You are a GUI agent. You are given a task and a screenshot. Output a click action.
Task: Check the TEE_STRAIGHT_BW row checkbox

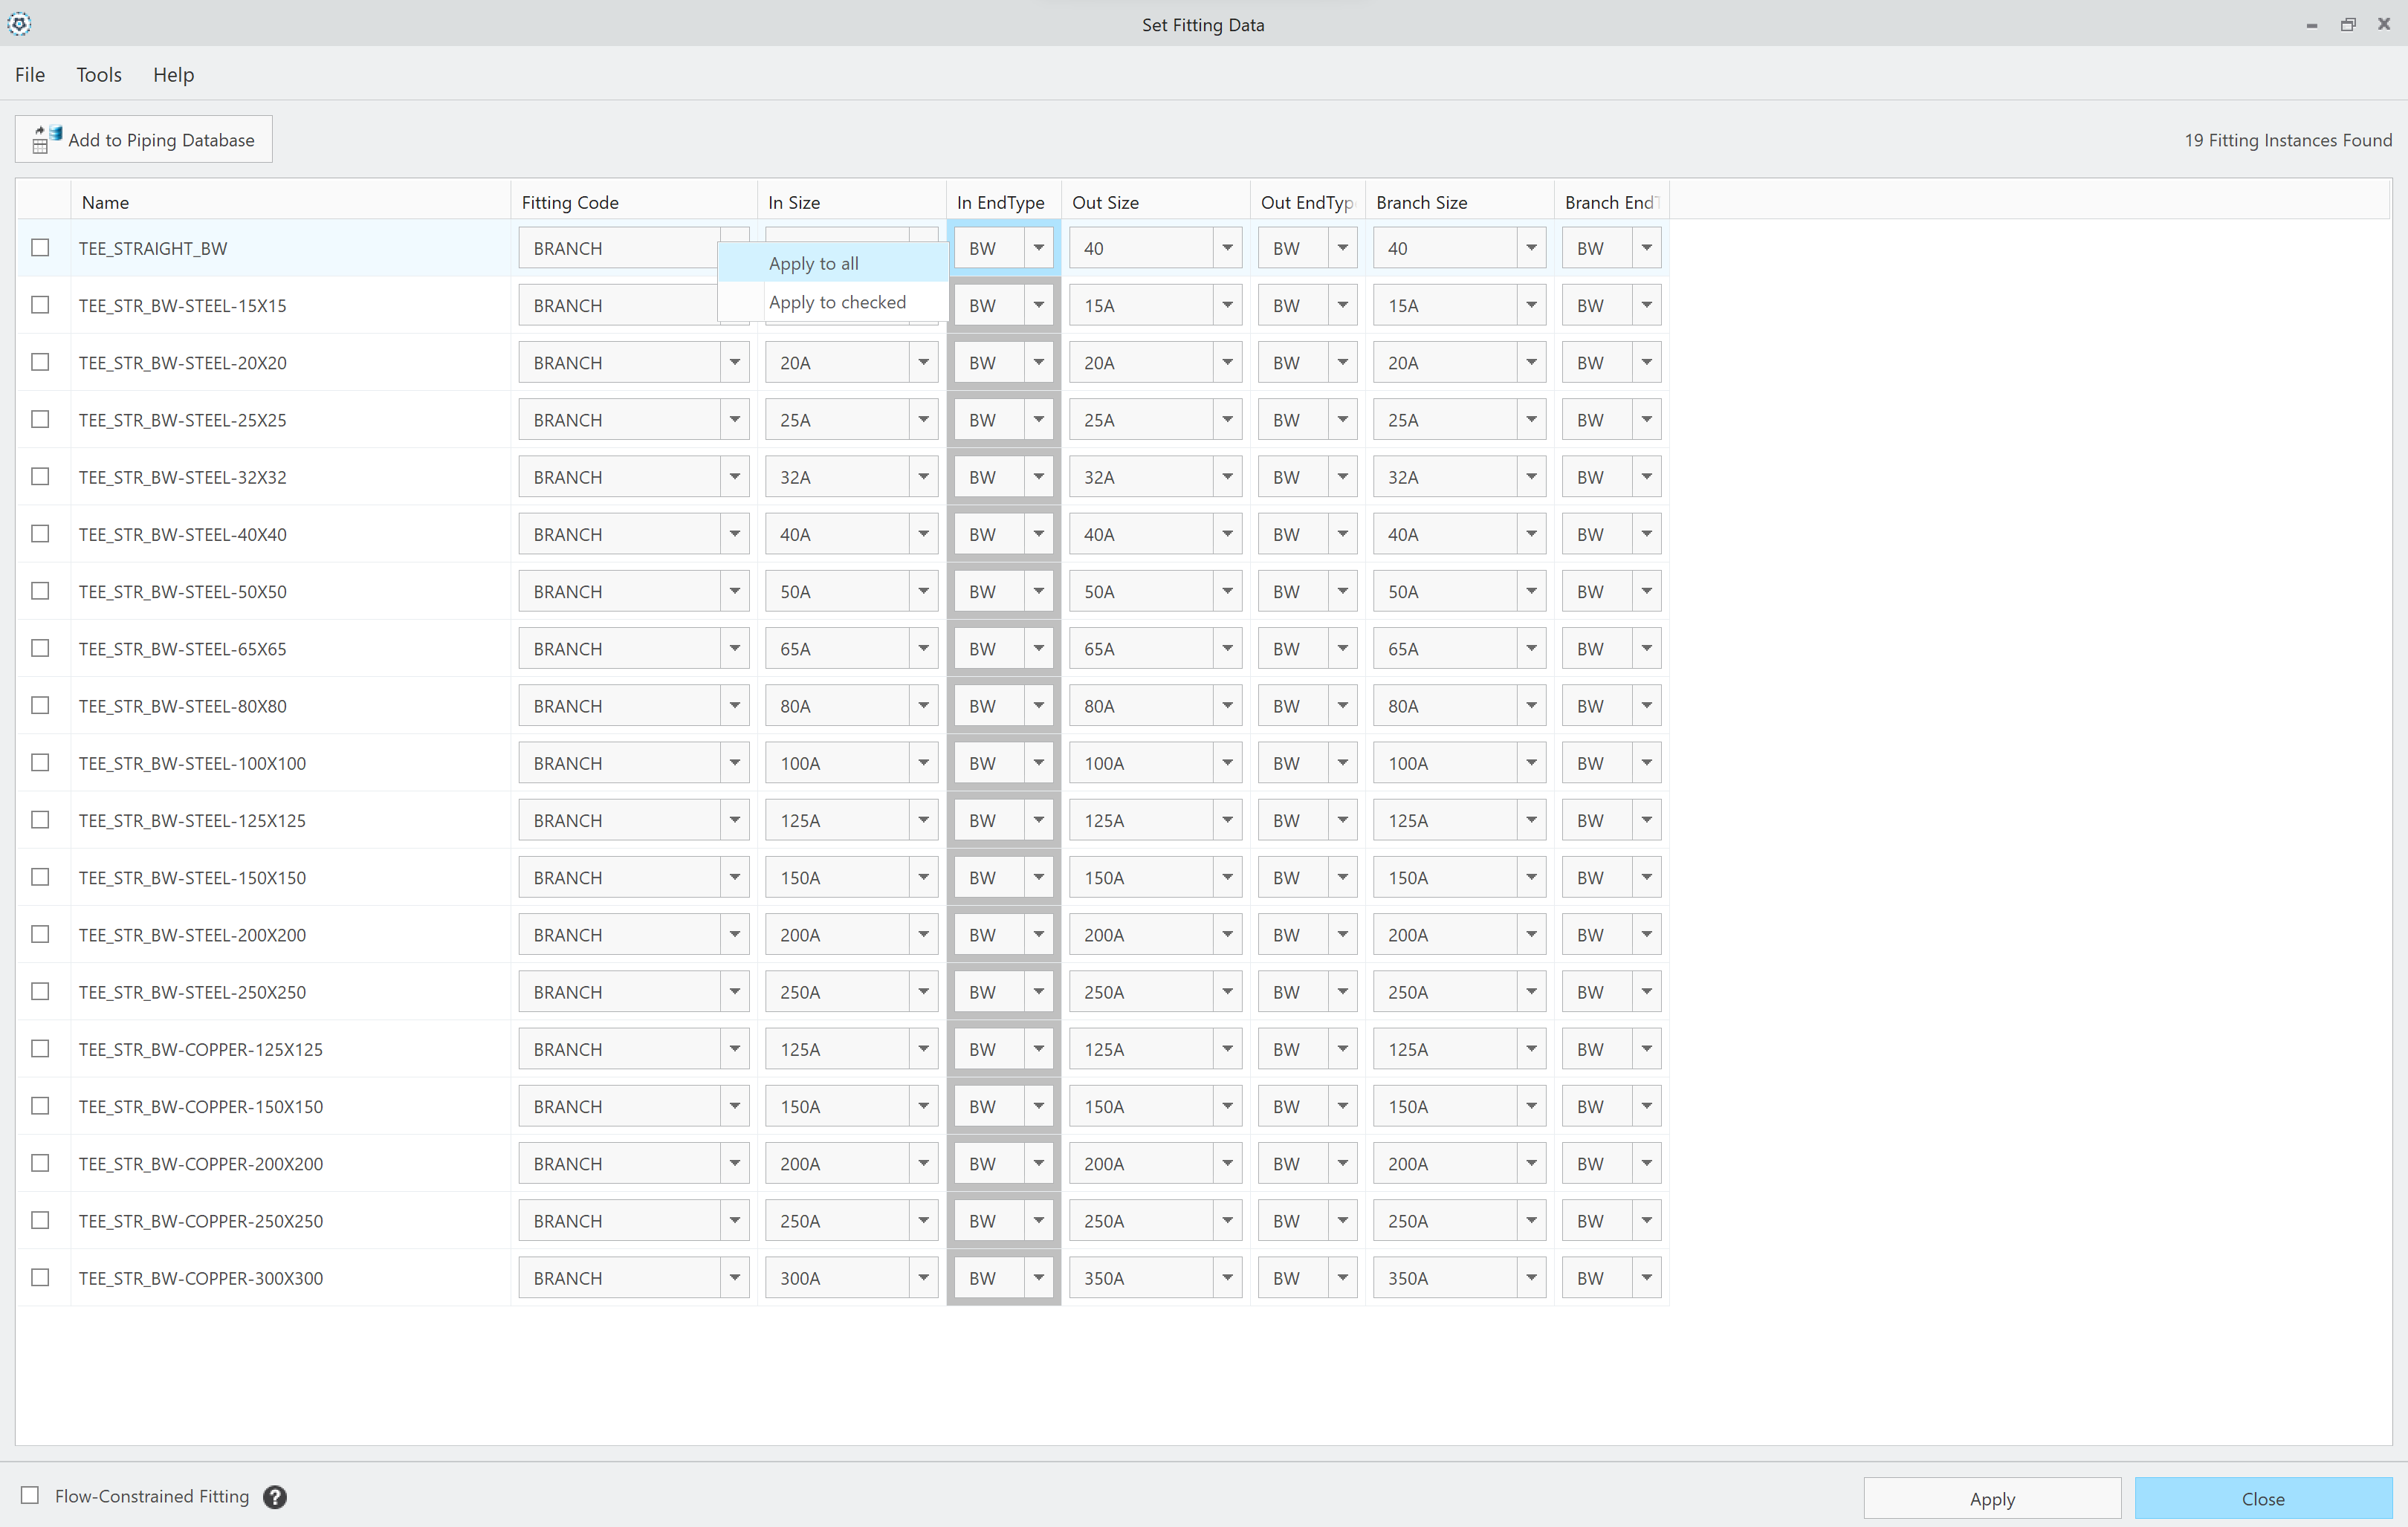[40, 247]
